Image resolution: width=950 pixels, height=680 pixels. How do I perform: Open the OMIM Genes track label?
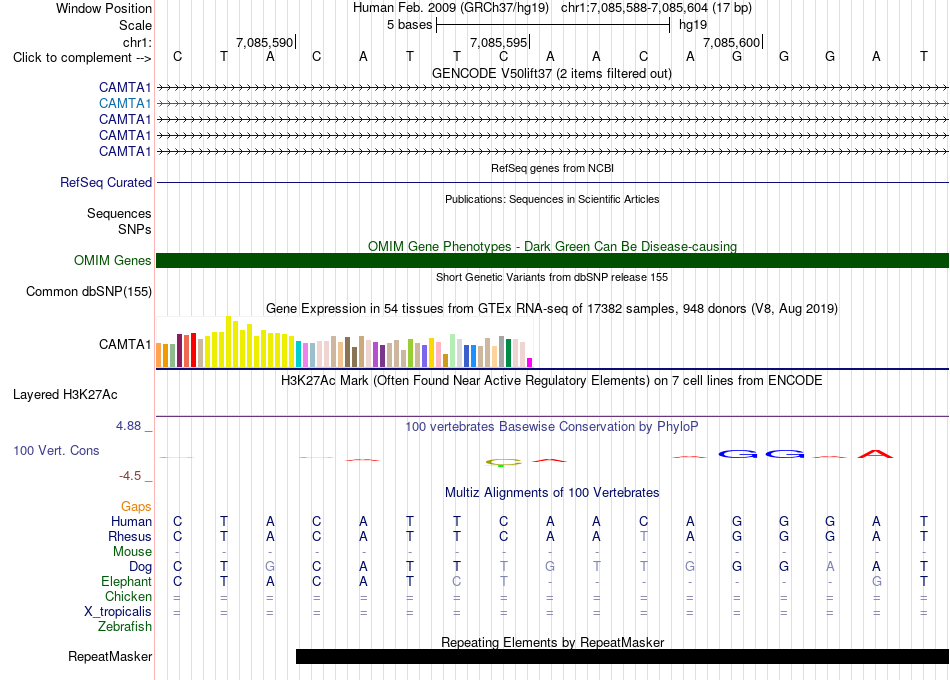(113, 261)
